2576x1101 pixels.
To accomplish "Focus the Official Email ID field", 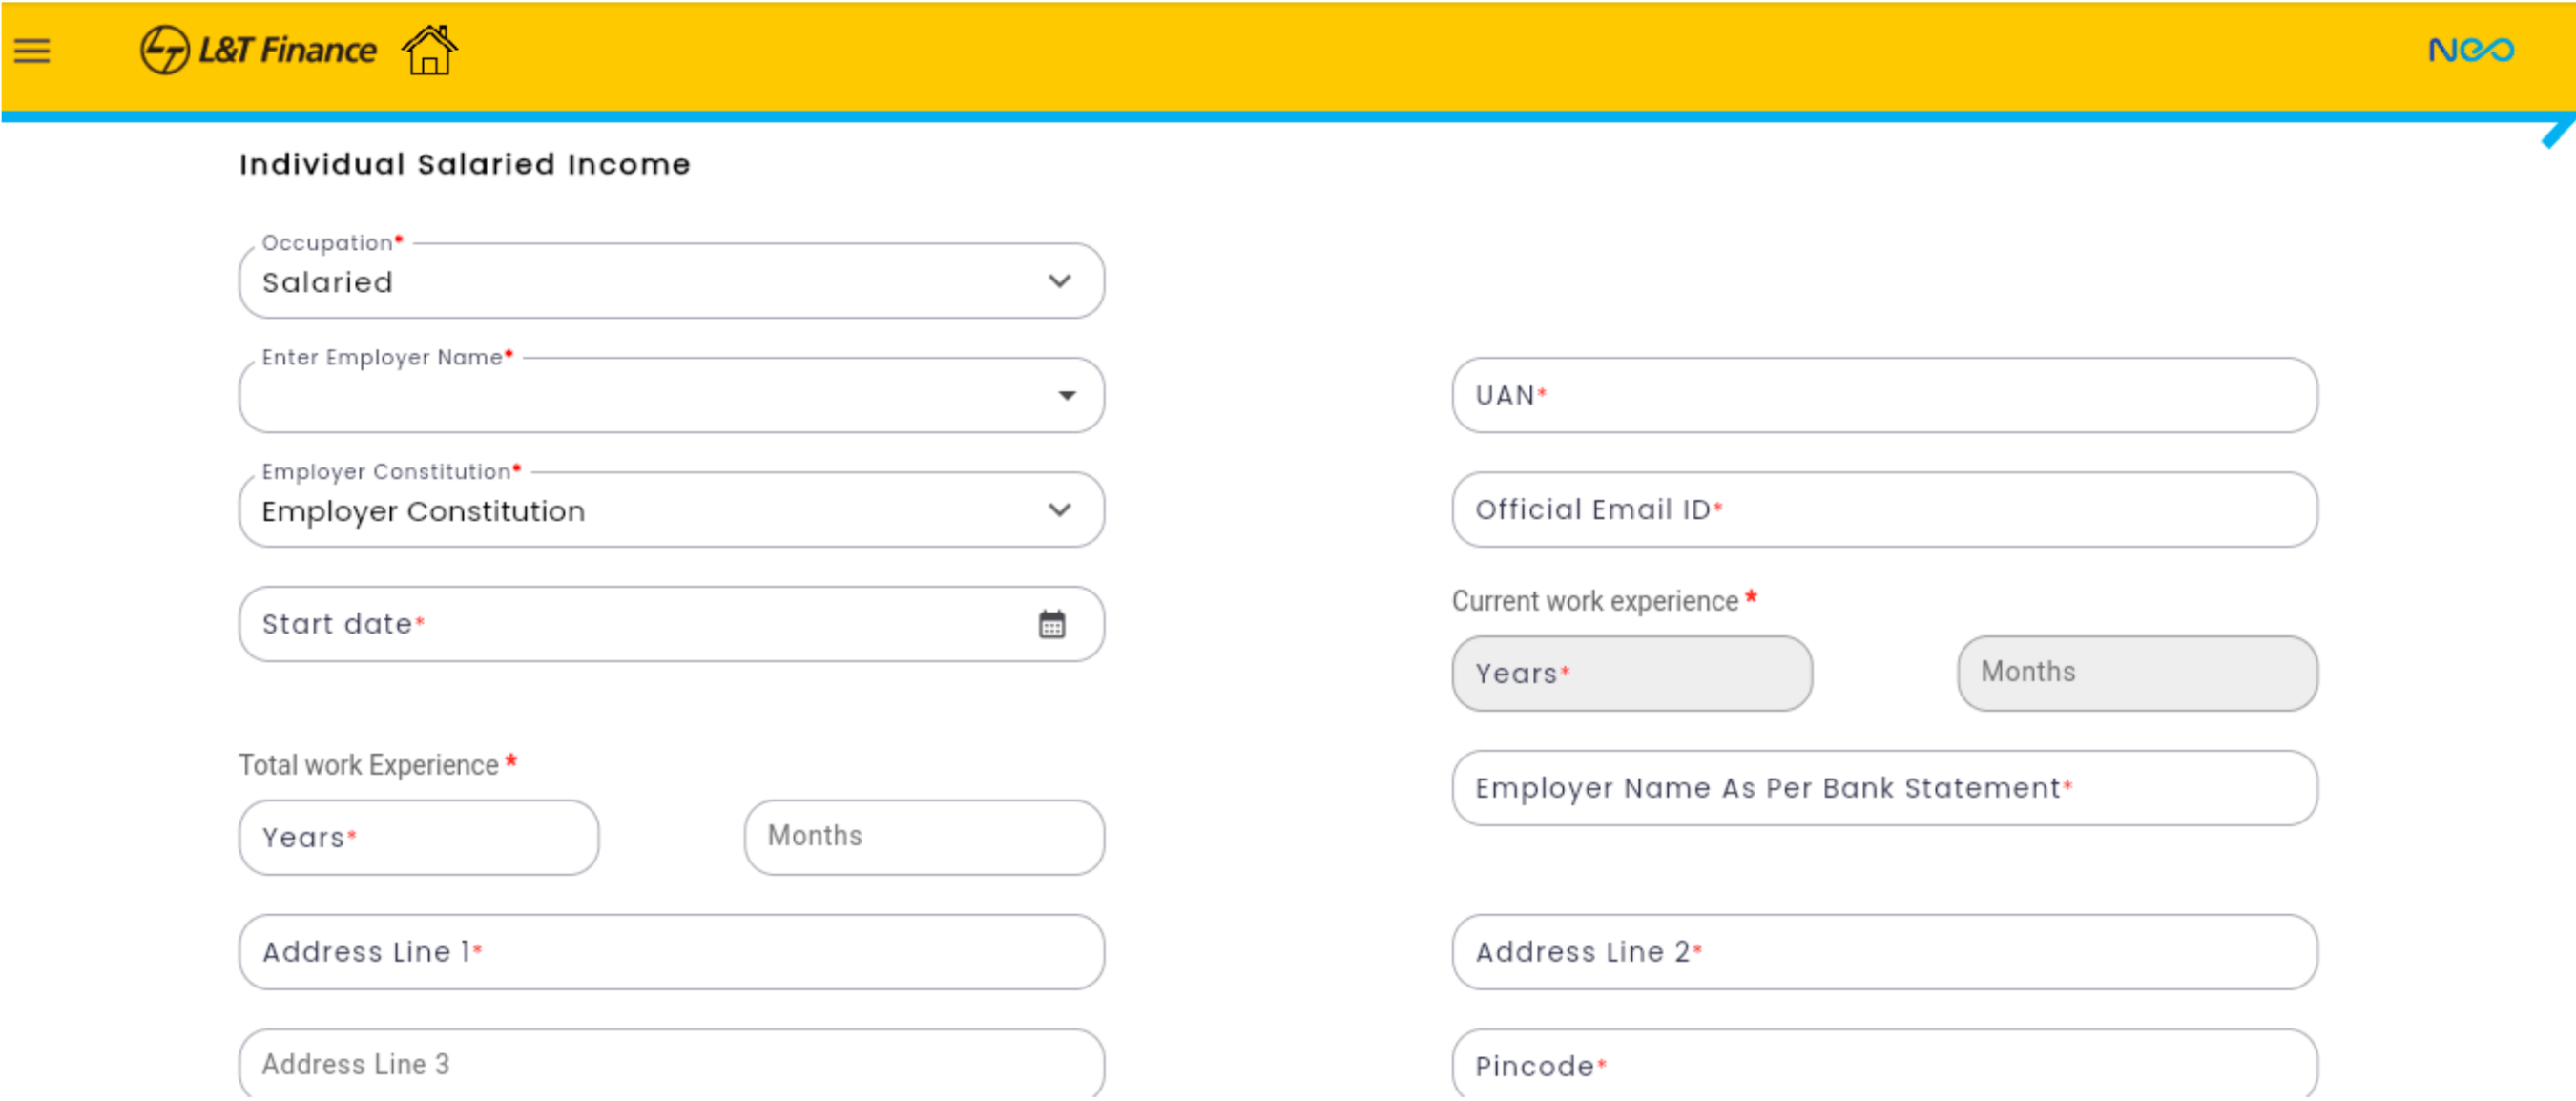I will coord(1883,510).
